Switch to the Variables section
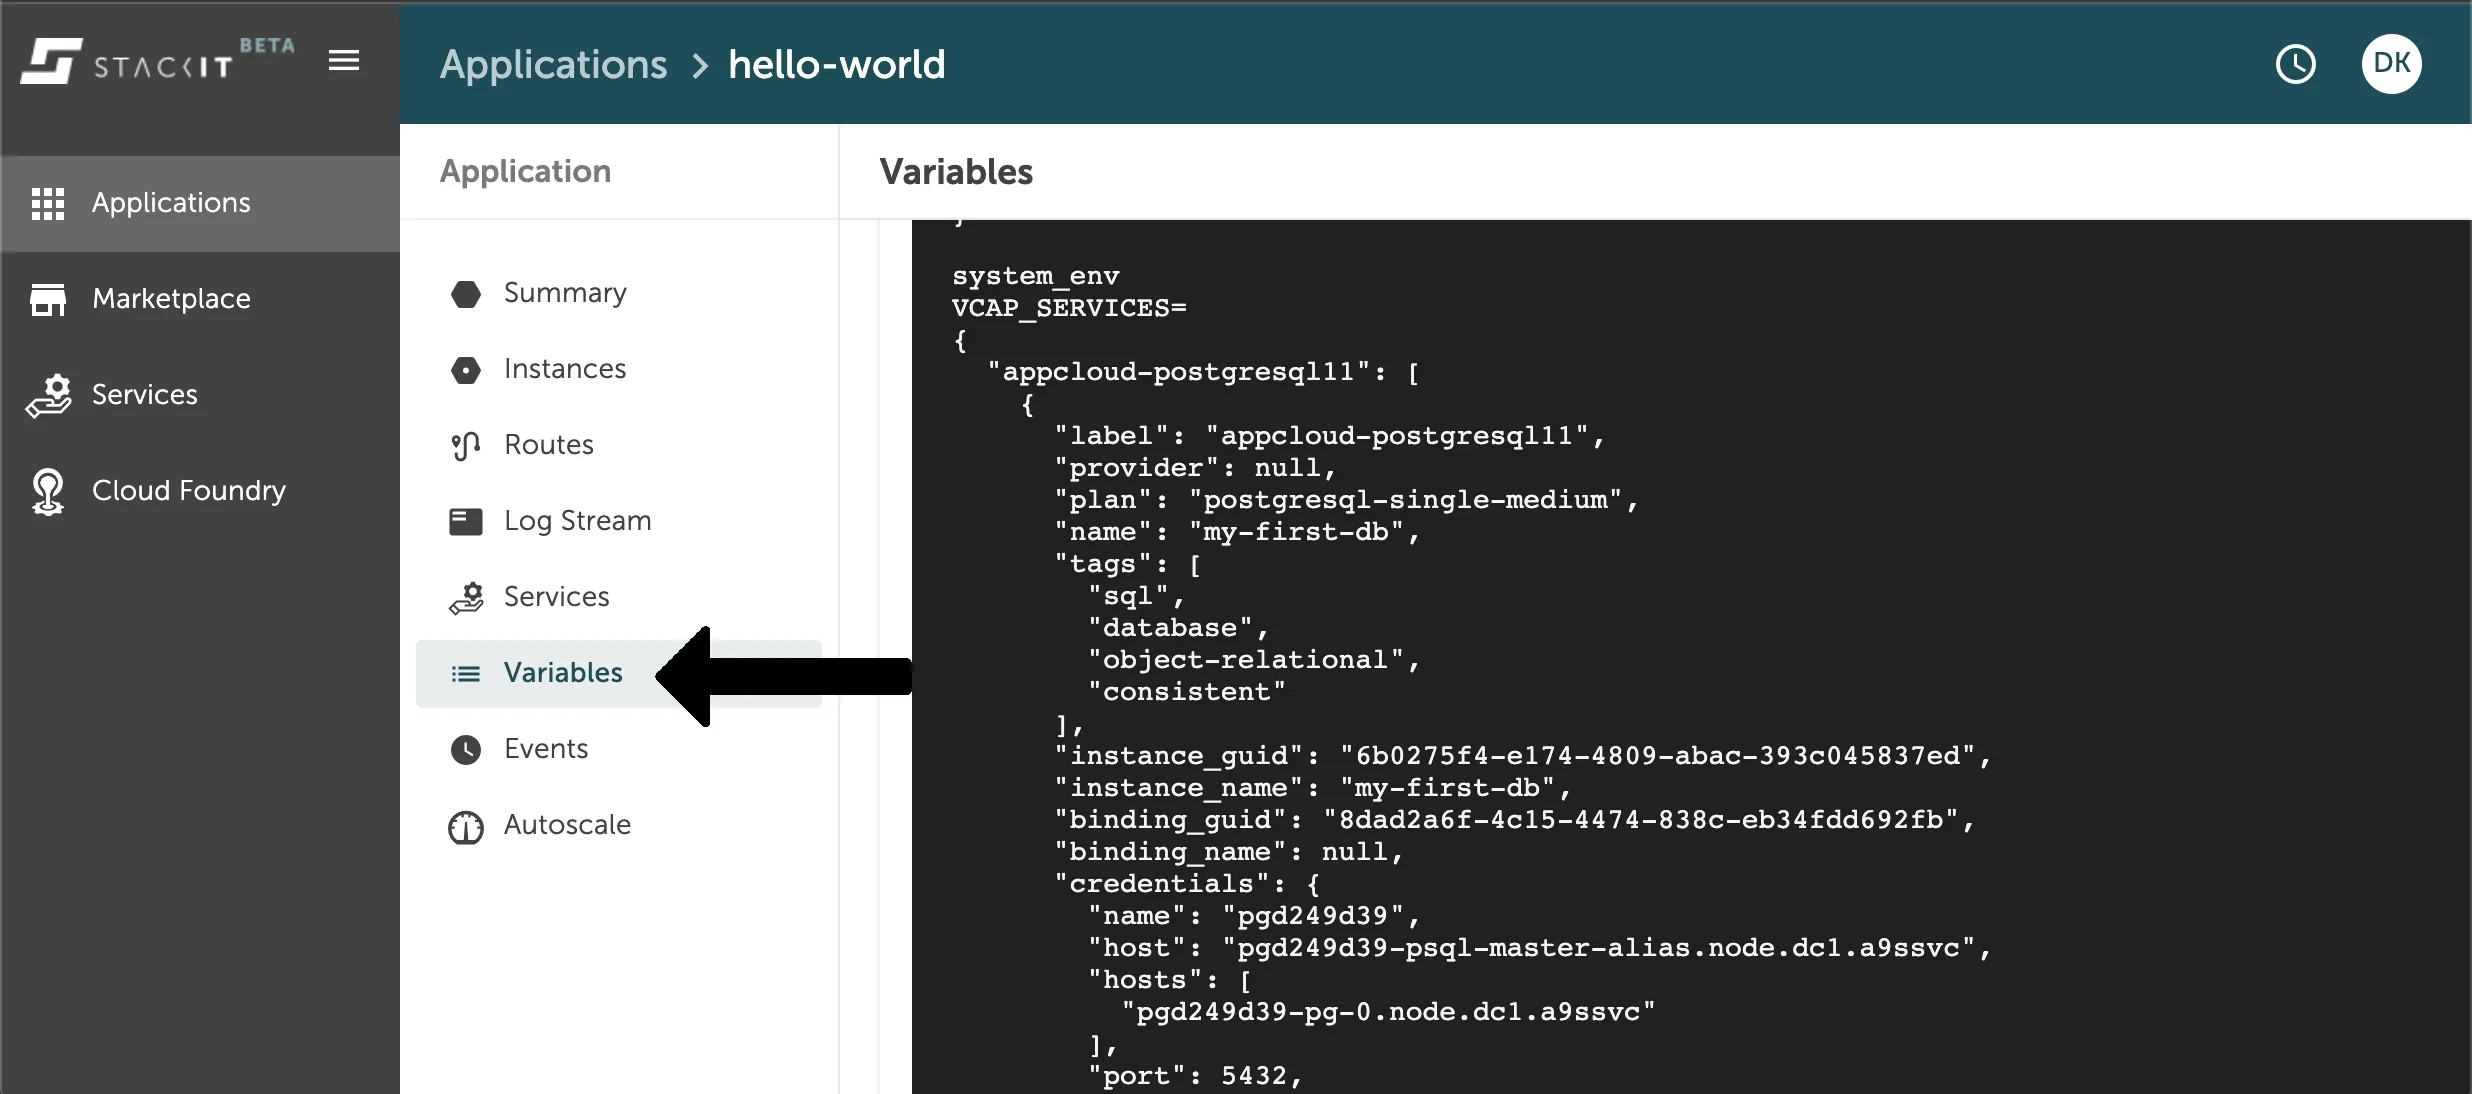Screen dimensions: 2472x1094 (x=561, y=673)
